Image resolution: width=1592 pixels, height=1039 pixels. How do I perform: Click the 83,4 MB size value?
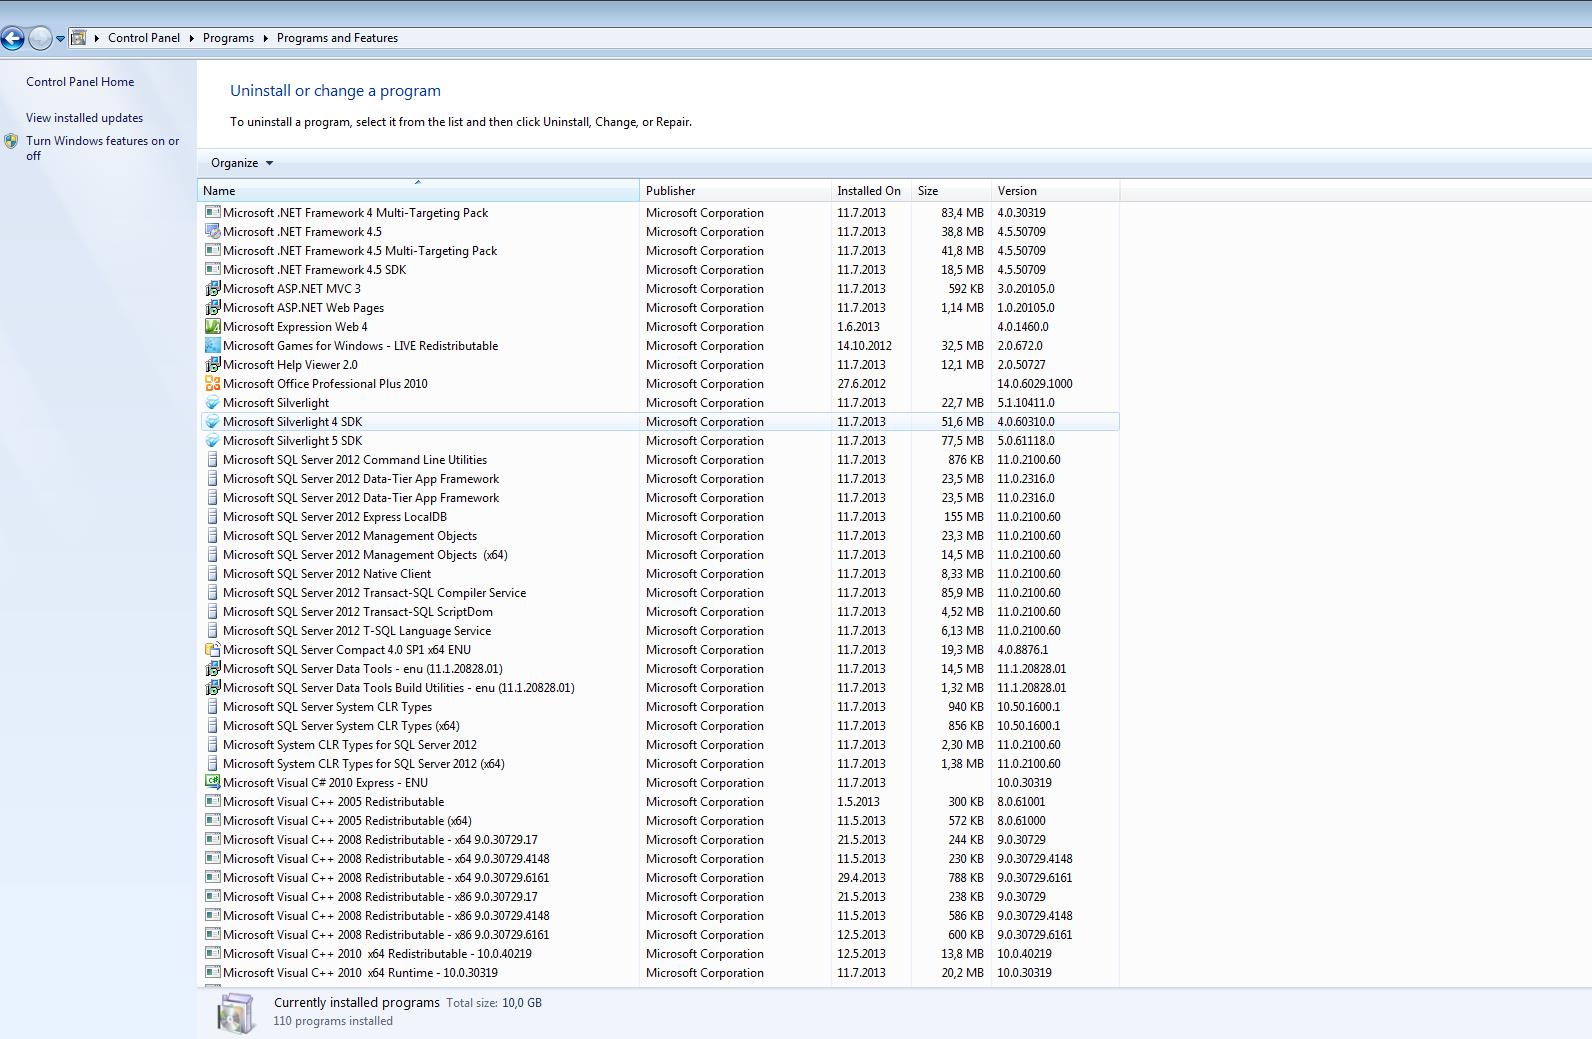962,213
